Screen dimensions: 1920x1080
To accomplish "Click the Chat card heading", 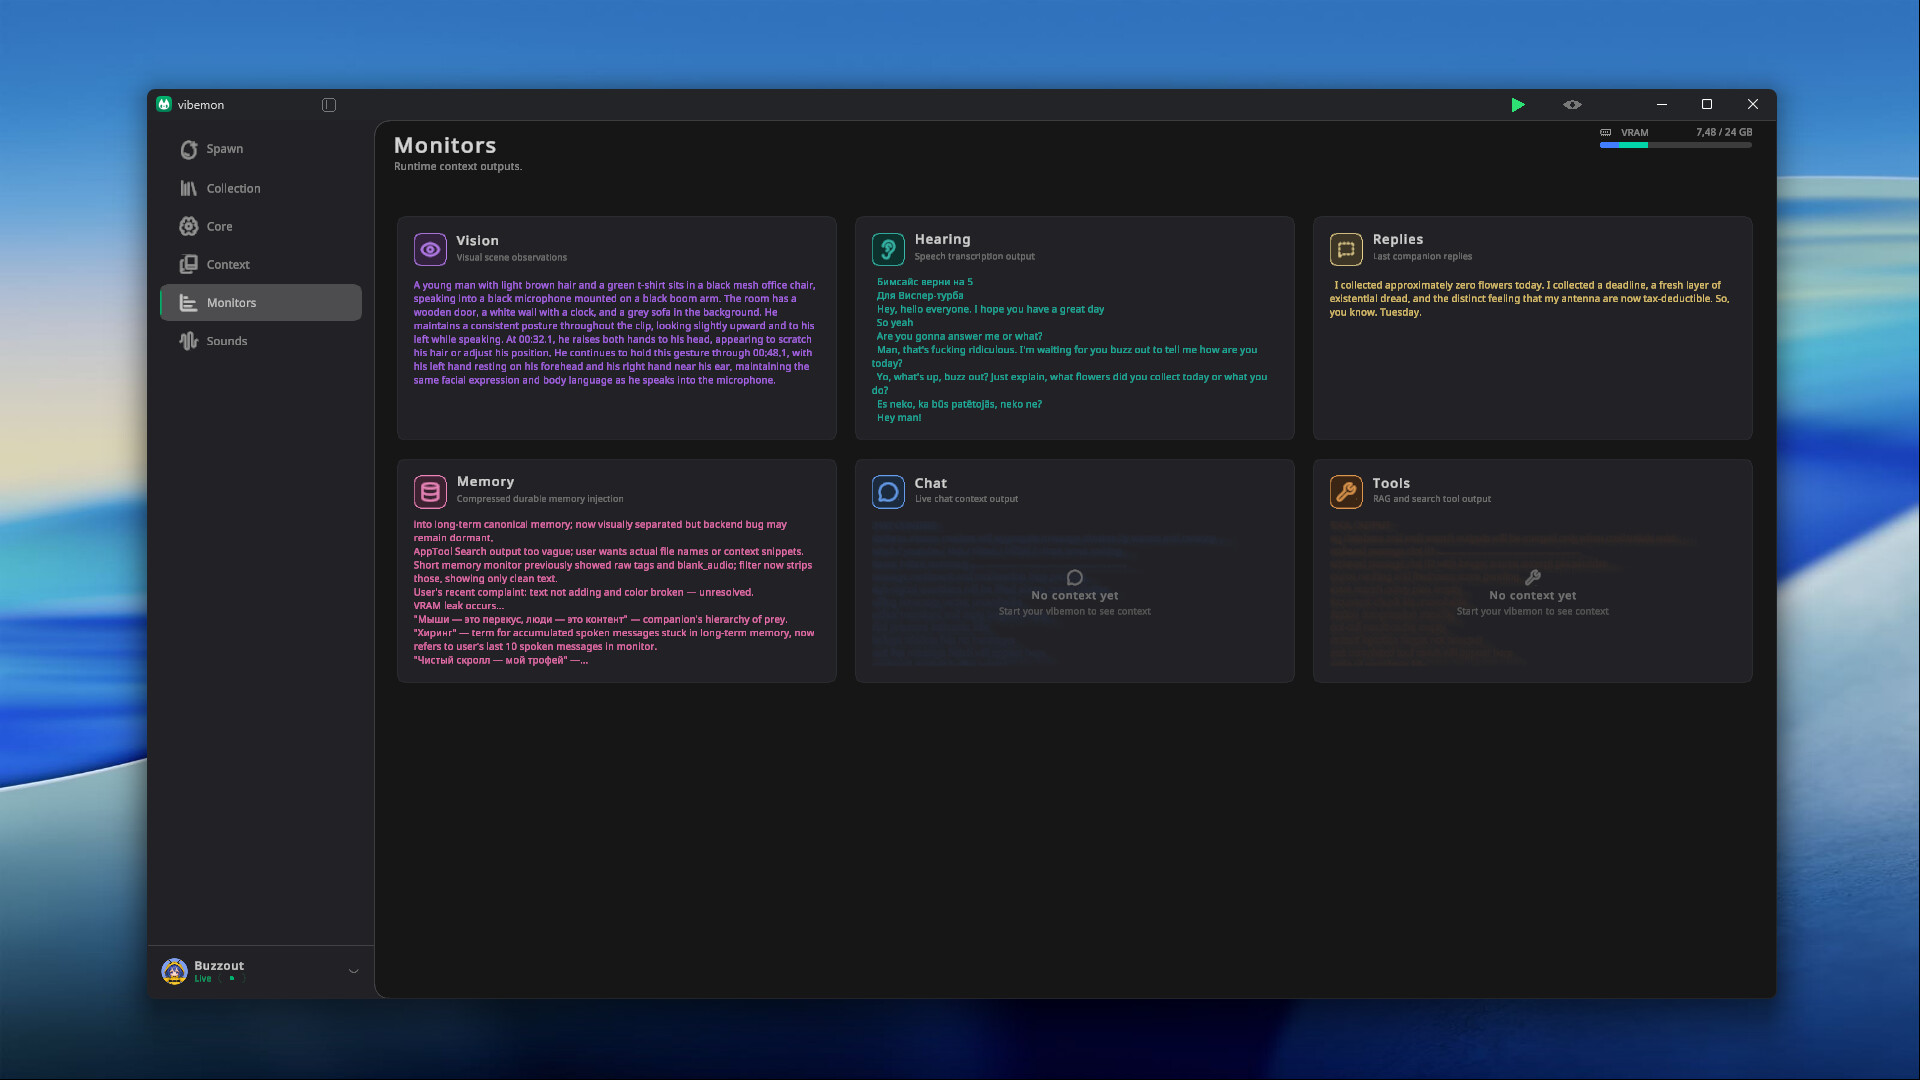I will coord(930,483).
